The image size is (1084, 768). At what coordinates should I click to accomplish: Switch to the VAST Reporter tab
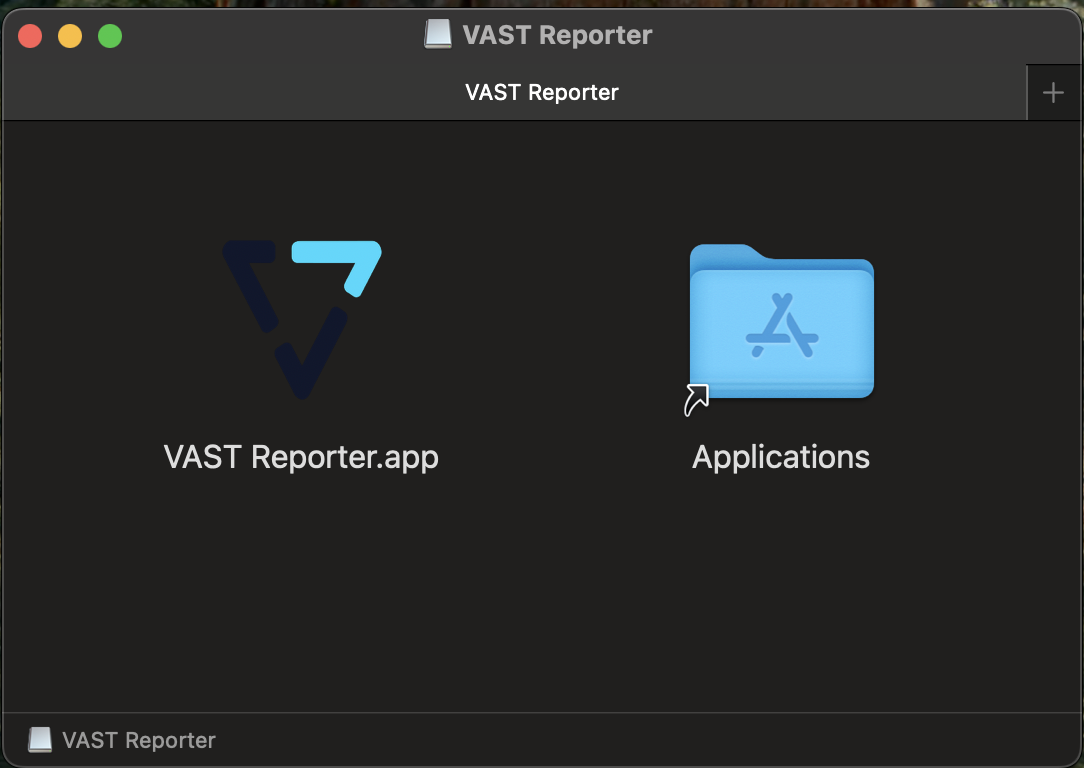pos(541,92)
